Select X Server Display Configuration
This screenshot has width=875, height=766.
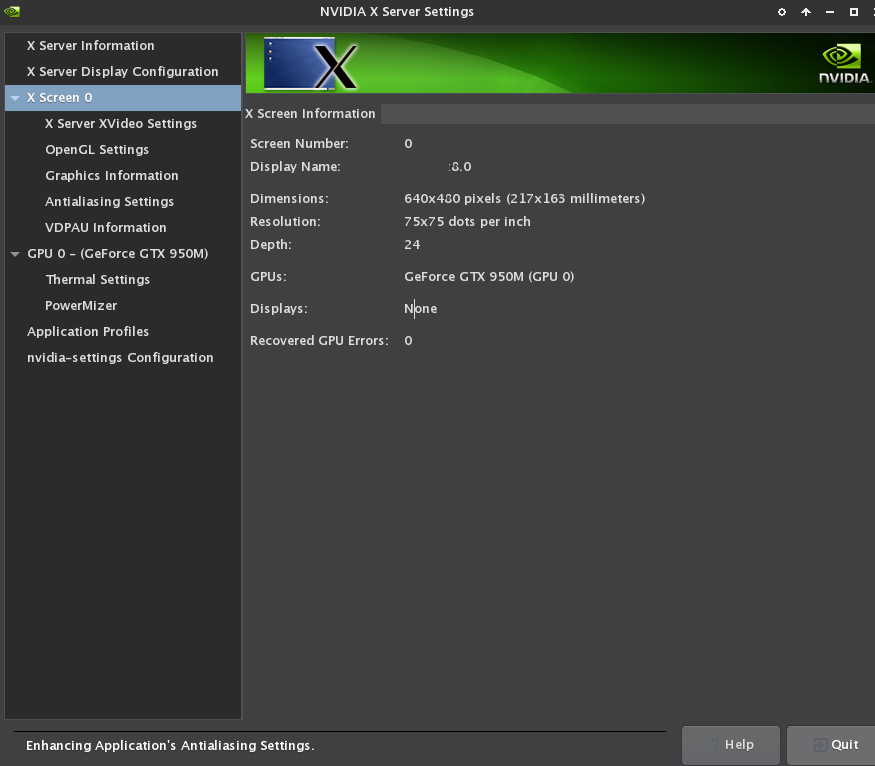point(122,72)
